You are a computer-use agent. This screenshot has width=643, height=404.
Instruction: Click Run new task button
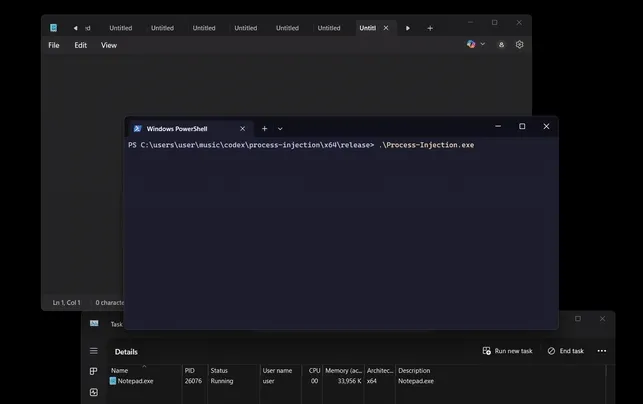(x=507, y=351)
